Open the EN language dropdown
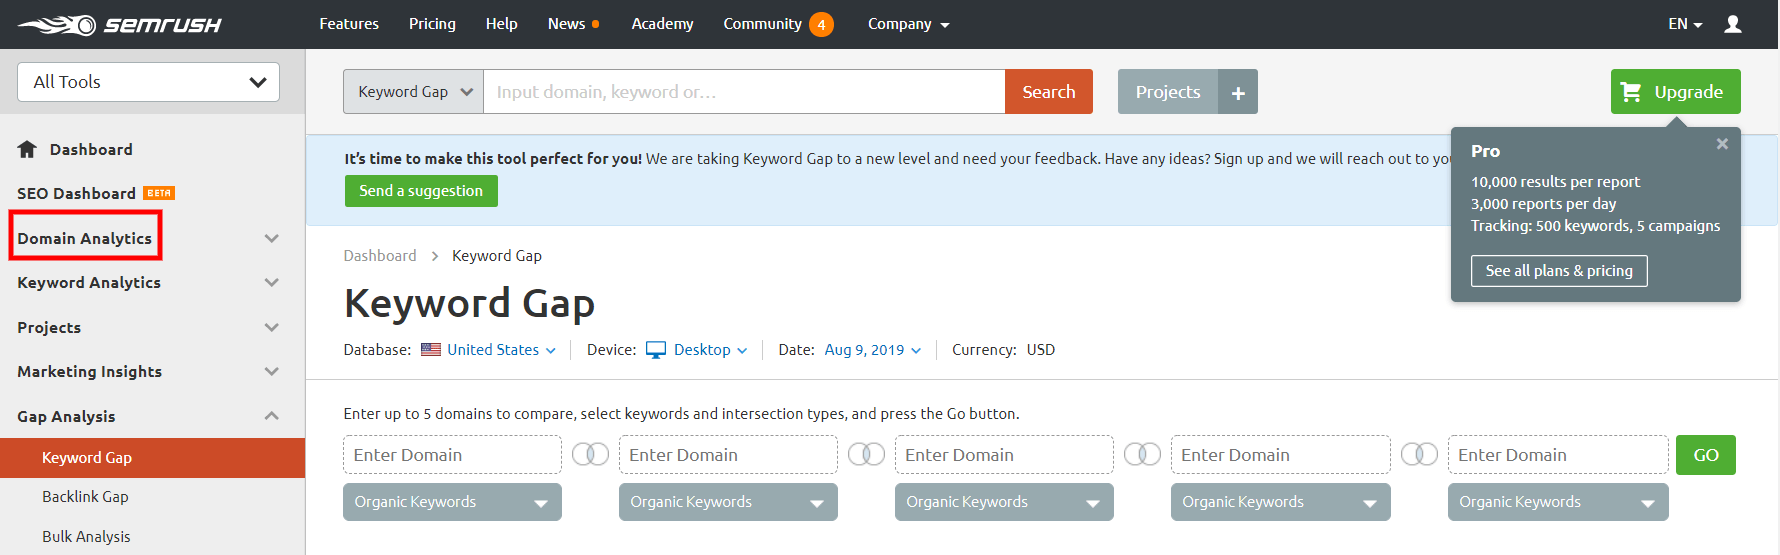The height and width of the screenshot is (555, 1780). [1685, 24]
